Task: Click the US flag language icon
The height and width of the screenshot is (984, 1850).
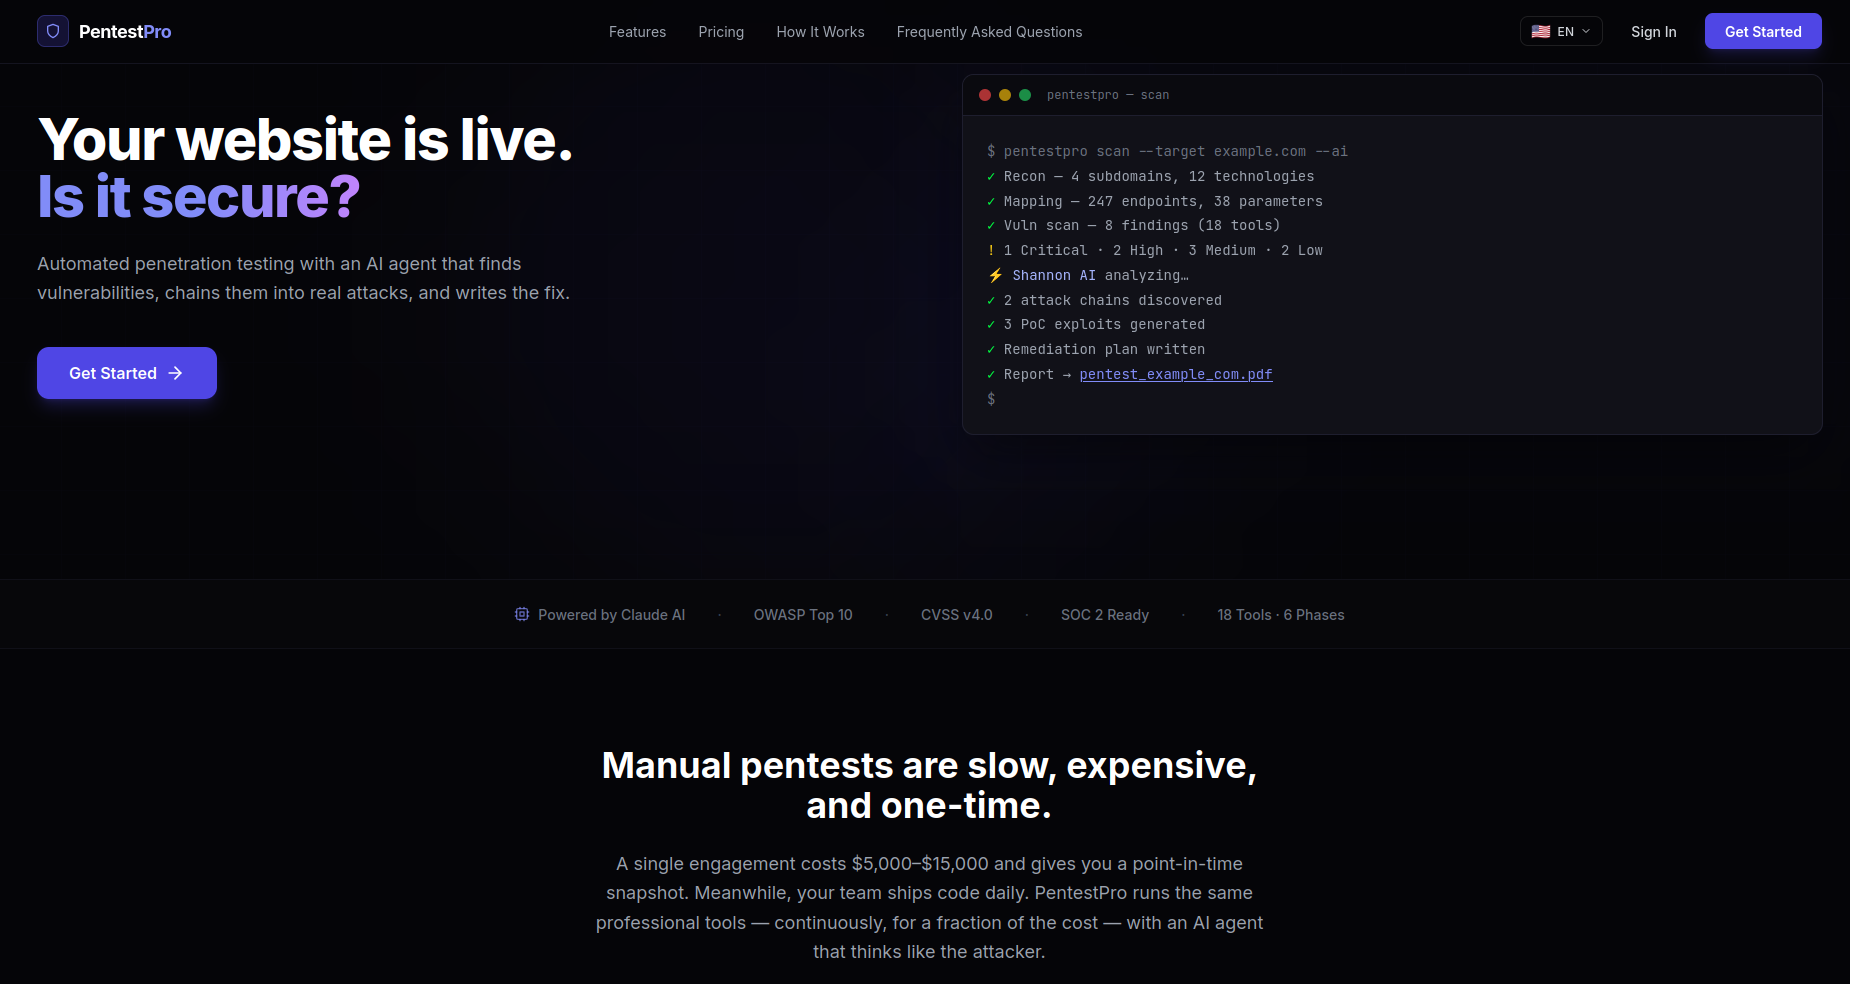Action: coord(1541,32)
